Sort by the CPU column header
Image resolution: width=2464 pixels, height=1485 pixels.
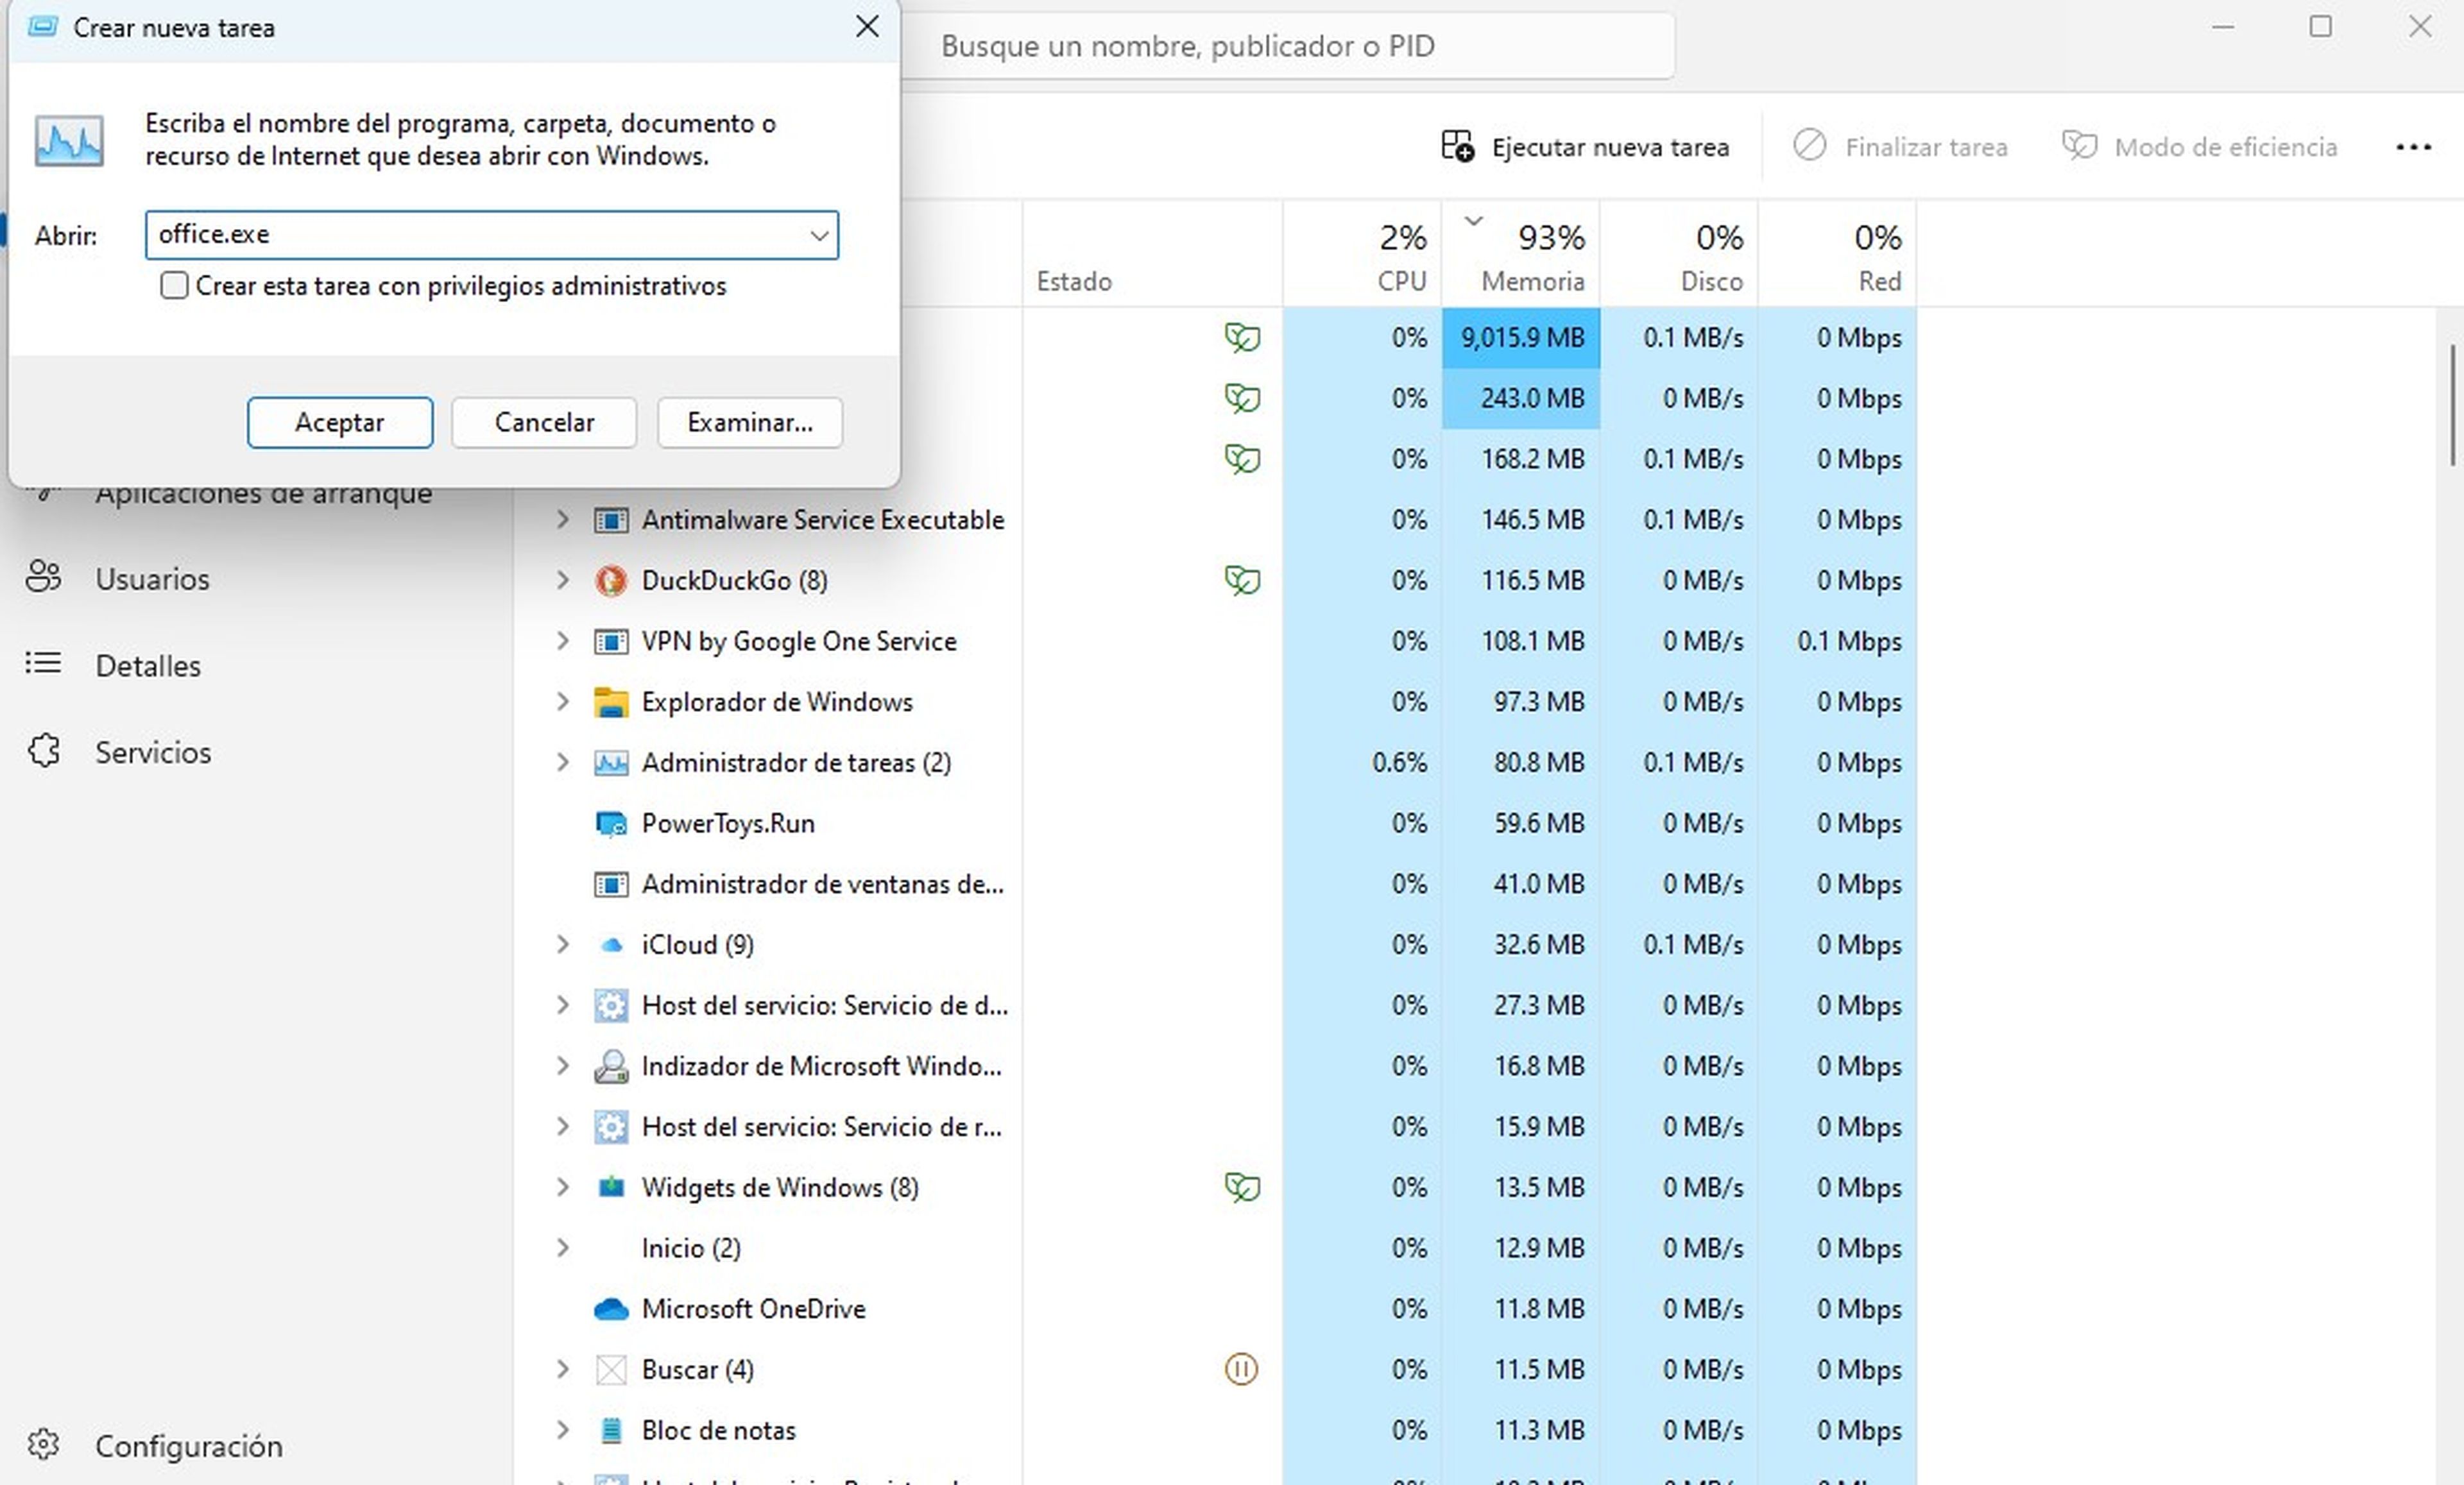[x=1362, y=254]
